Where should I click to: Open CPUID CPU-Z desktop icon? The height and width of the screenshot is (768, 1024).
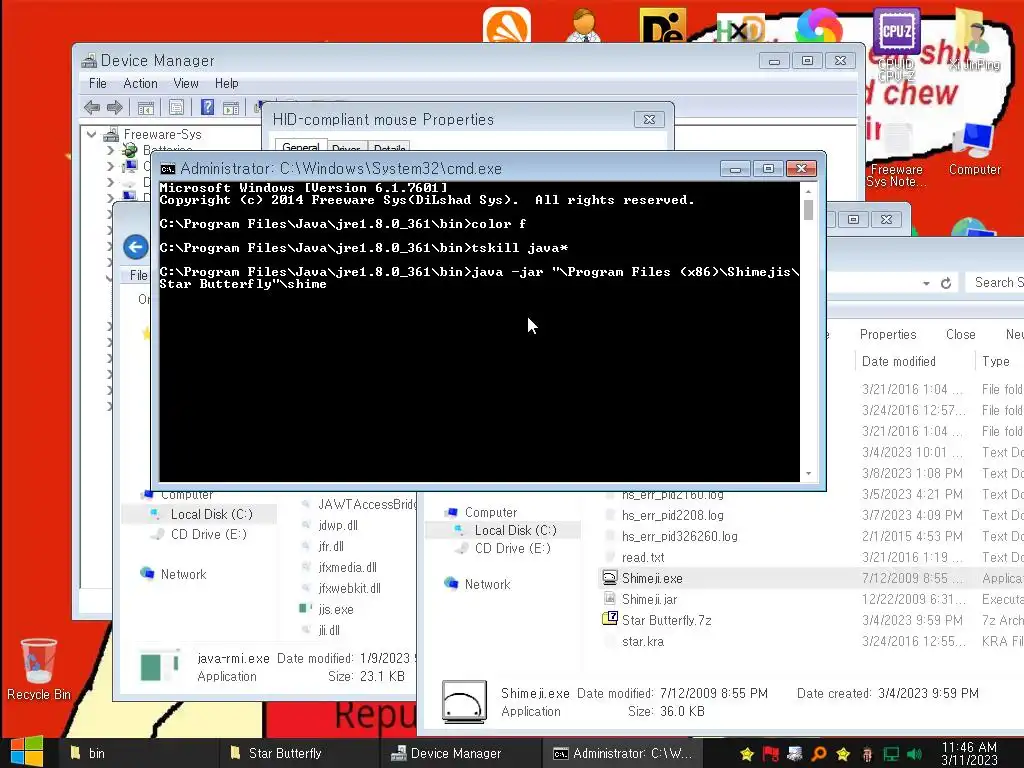coord(897,46)
